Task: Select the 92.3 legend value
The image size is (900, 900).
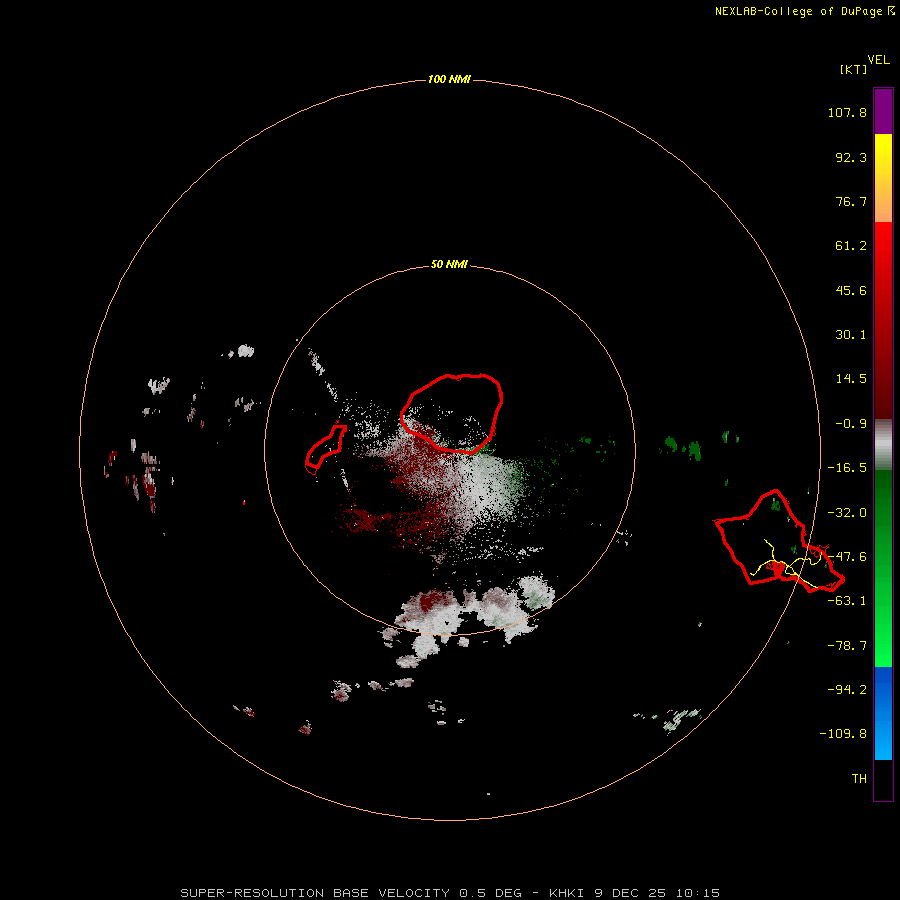Action: click(x=851, y=157)
